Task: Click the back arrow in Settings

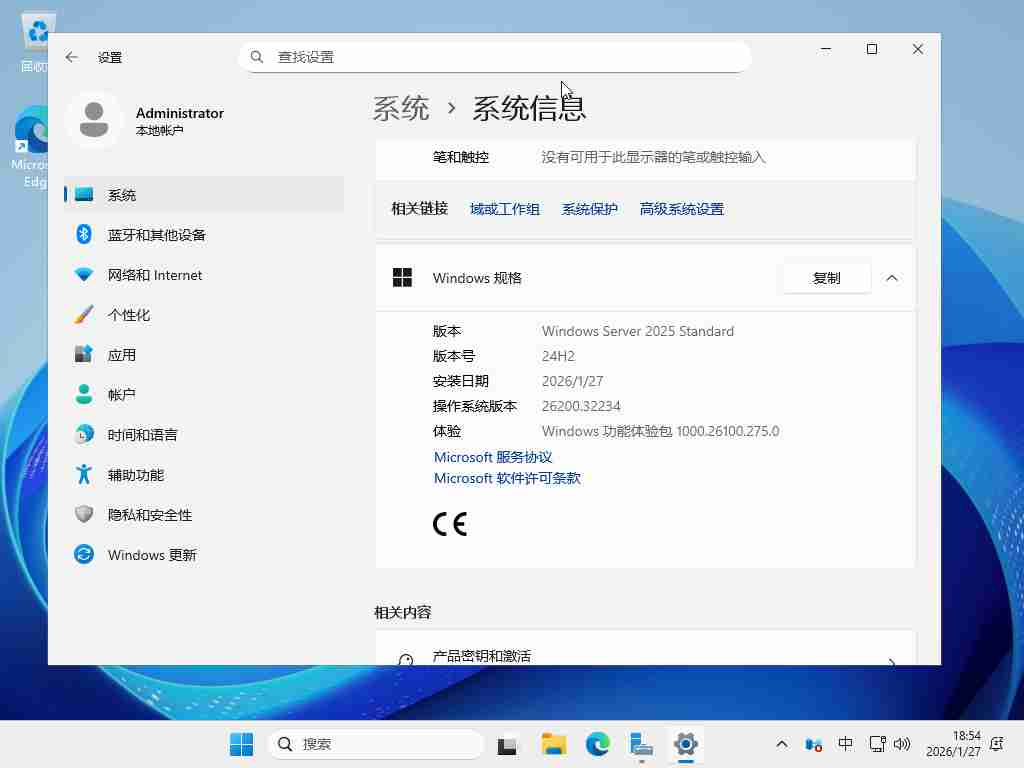Action: coord(71,57)
